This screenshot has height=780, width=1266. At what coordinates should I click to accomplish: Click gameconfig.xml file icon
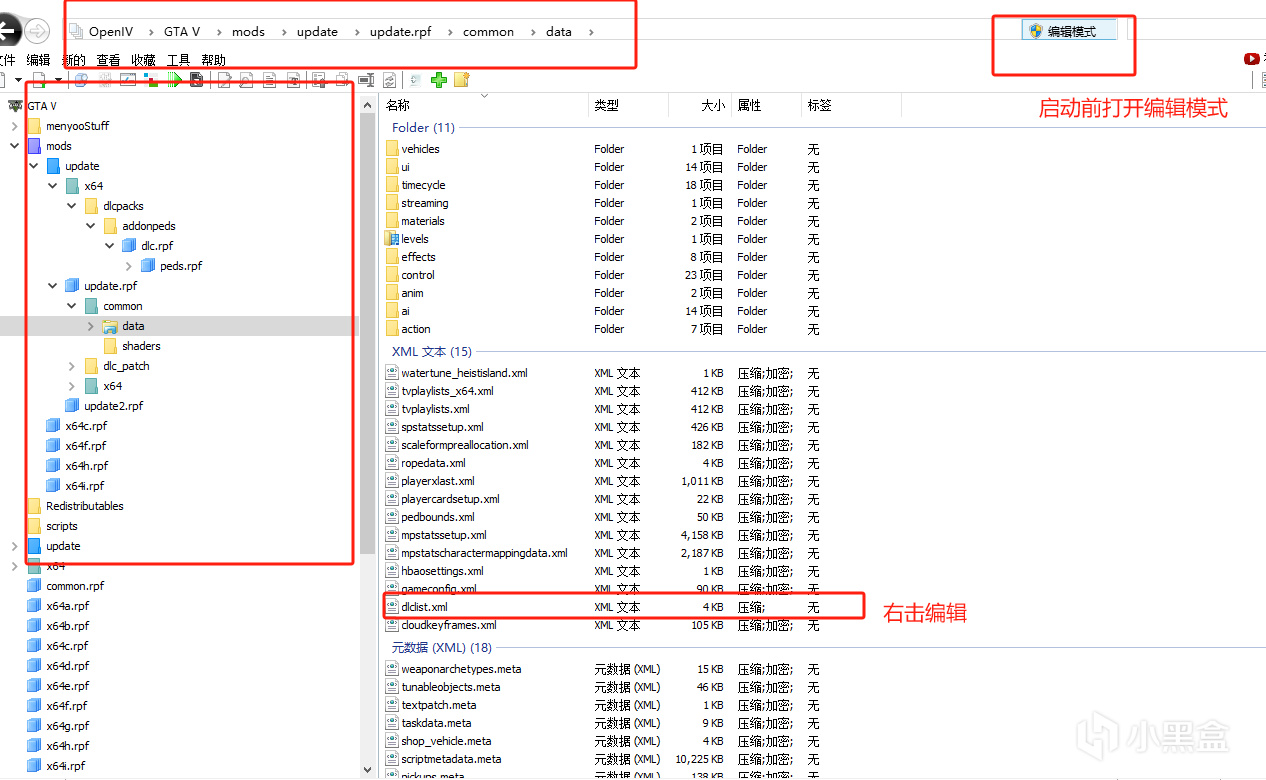[392, 589]
